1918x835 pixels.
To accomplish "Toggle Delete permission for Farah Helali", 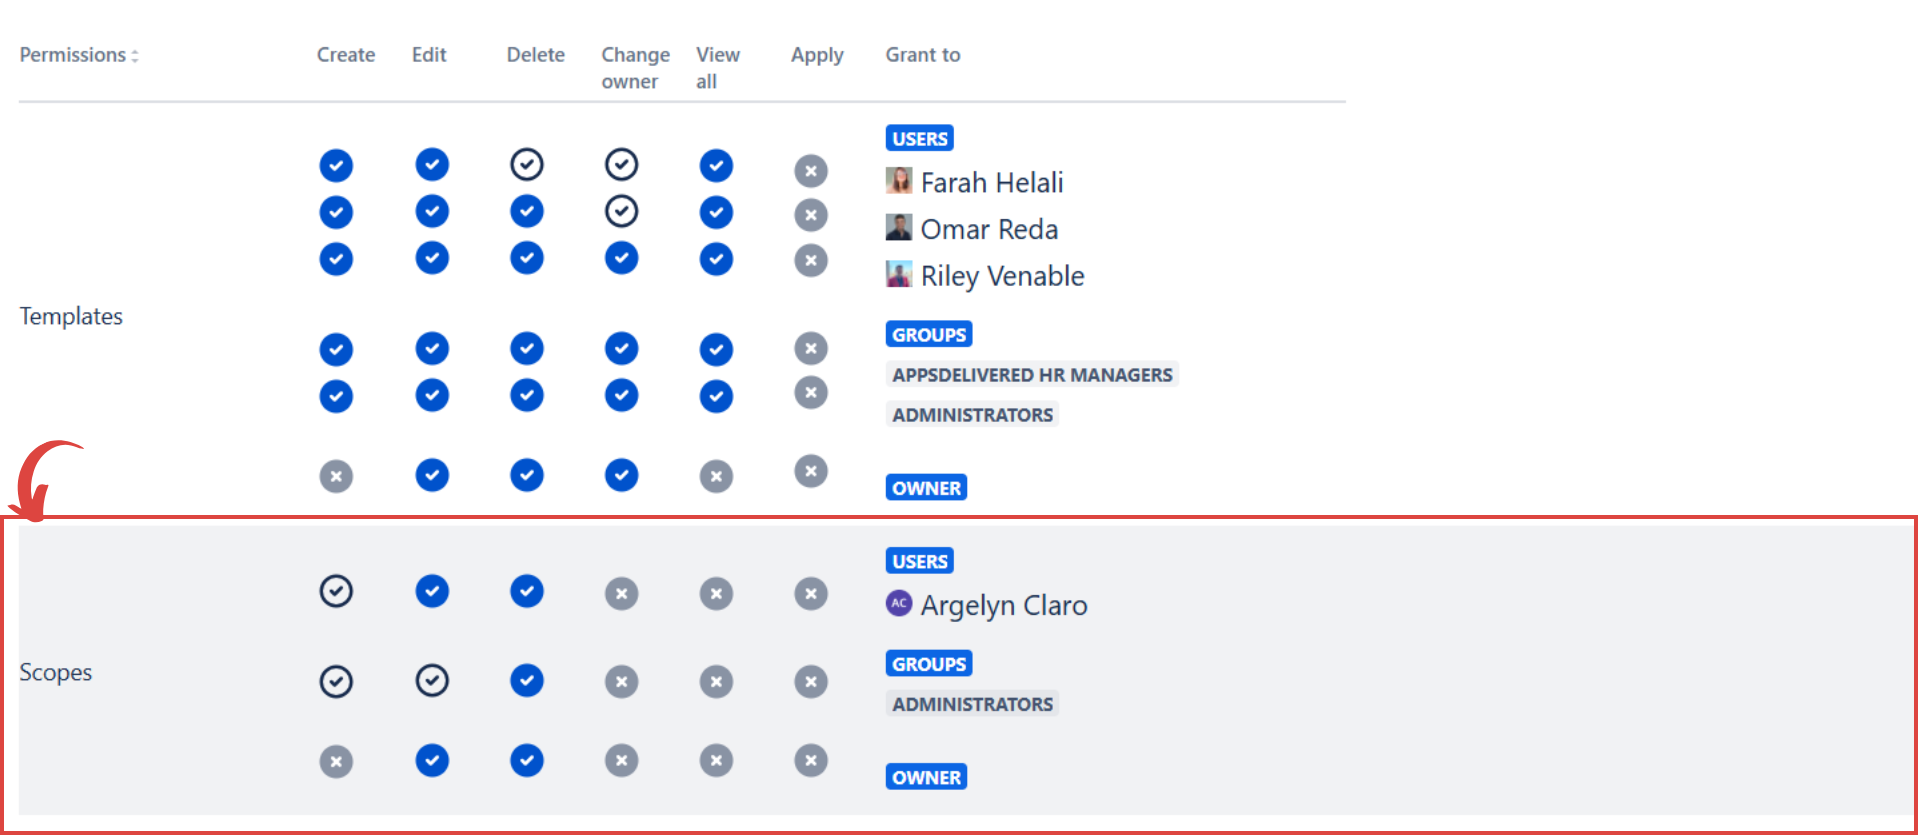I will point(526,164).
